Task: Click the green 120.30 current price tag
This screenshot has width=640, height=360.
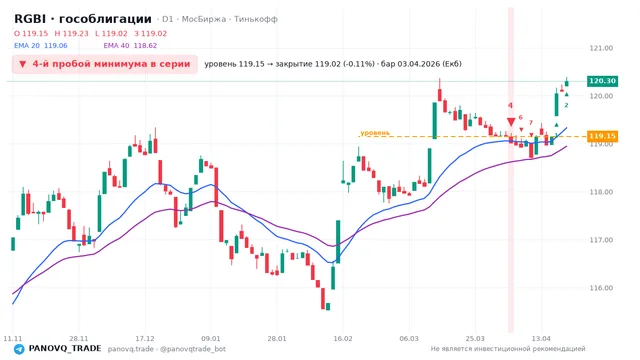Action: (602, 81)
